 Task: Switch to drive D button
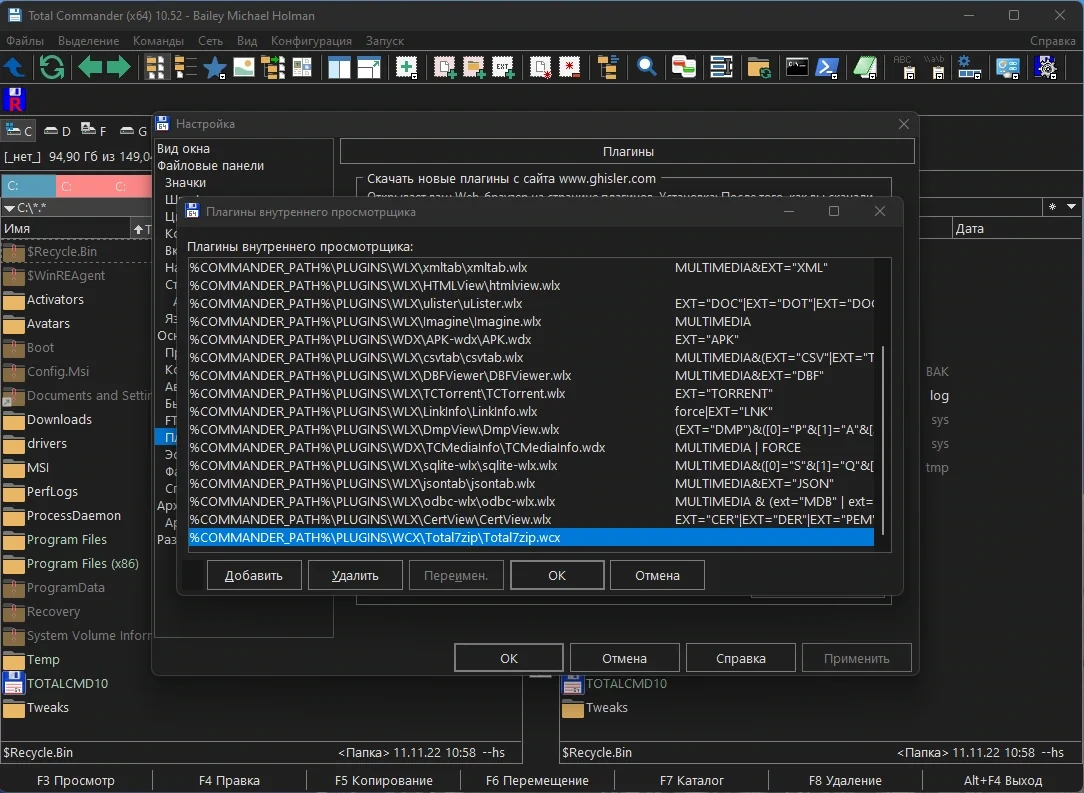[x=57, y=131]
